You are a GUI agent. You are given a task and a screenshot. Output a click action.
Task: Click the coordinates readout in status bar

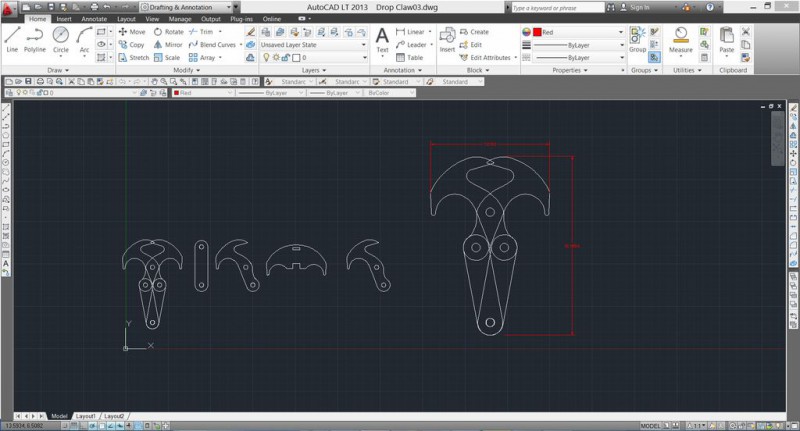[x=24, y=425]
